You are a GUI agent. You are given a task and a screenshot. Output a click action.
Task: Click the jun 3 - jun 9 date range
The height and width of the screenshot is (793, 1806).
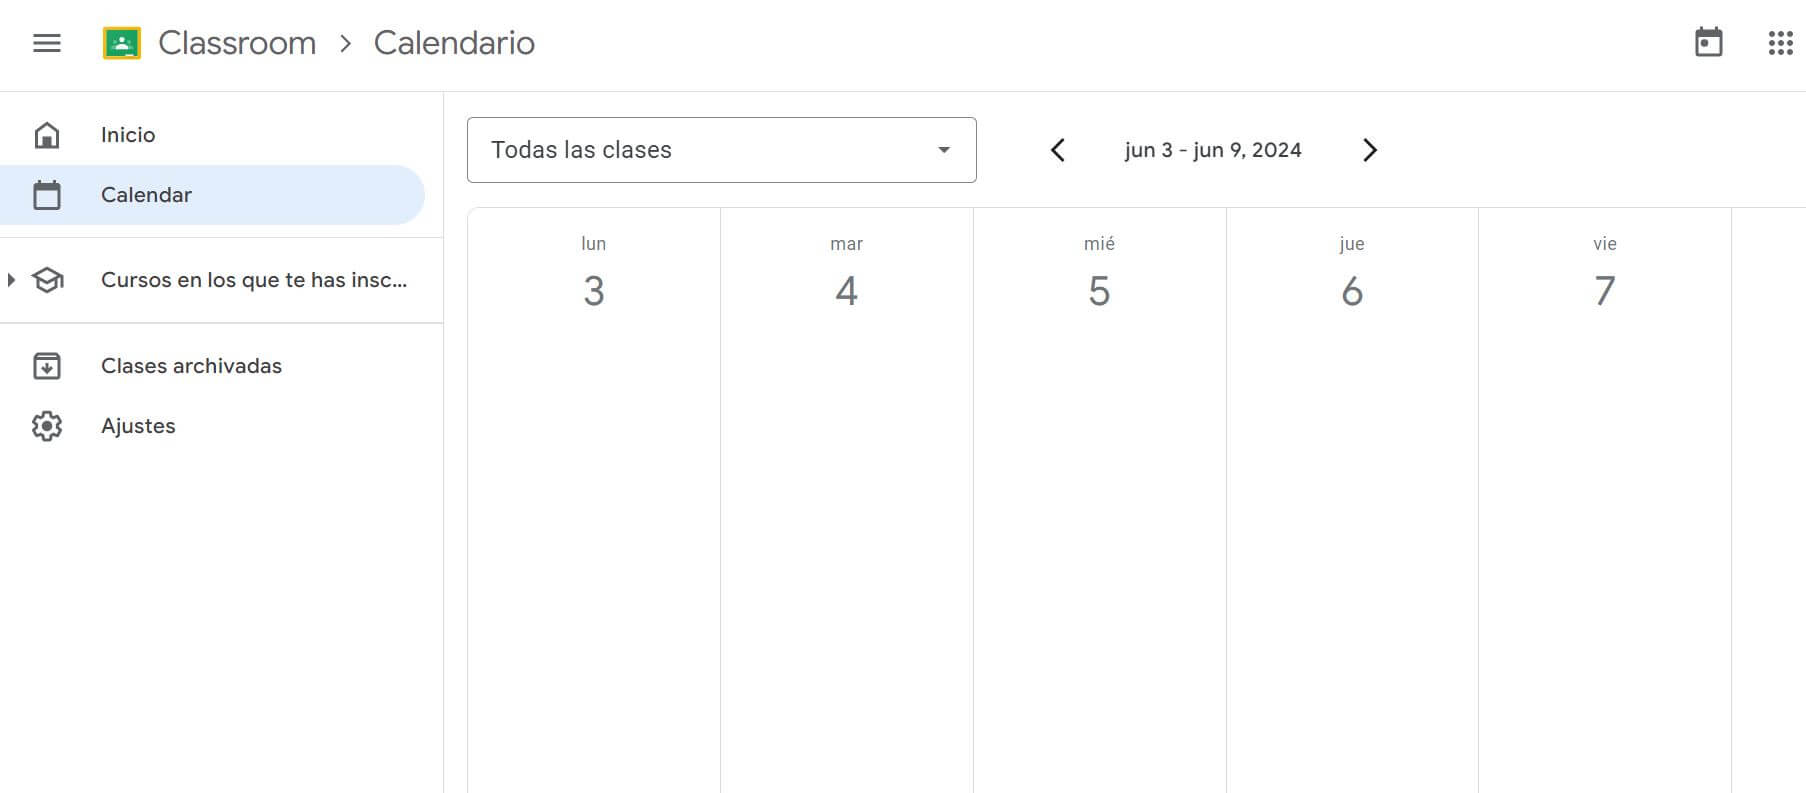tap(1212, 149)
